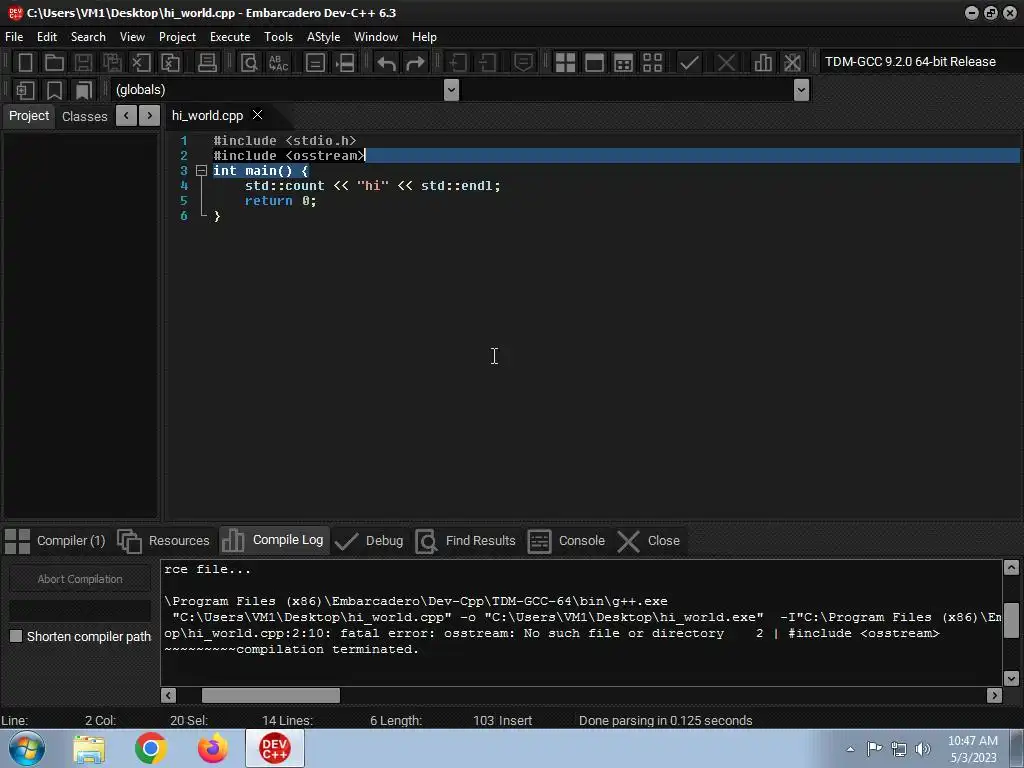Click the Compile icon with four squares
Image resolution: width=1024 pixels, height=768 pixels.
click(x=565, y=63)
